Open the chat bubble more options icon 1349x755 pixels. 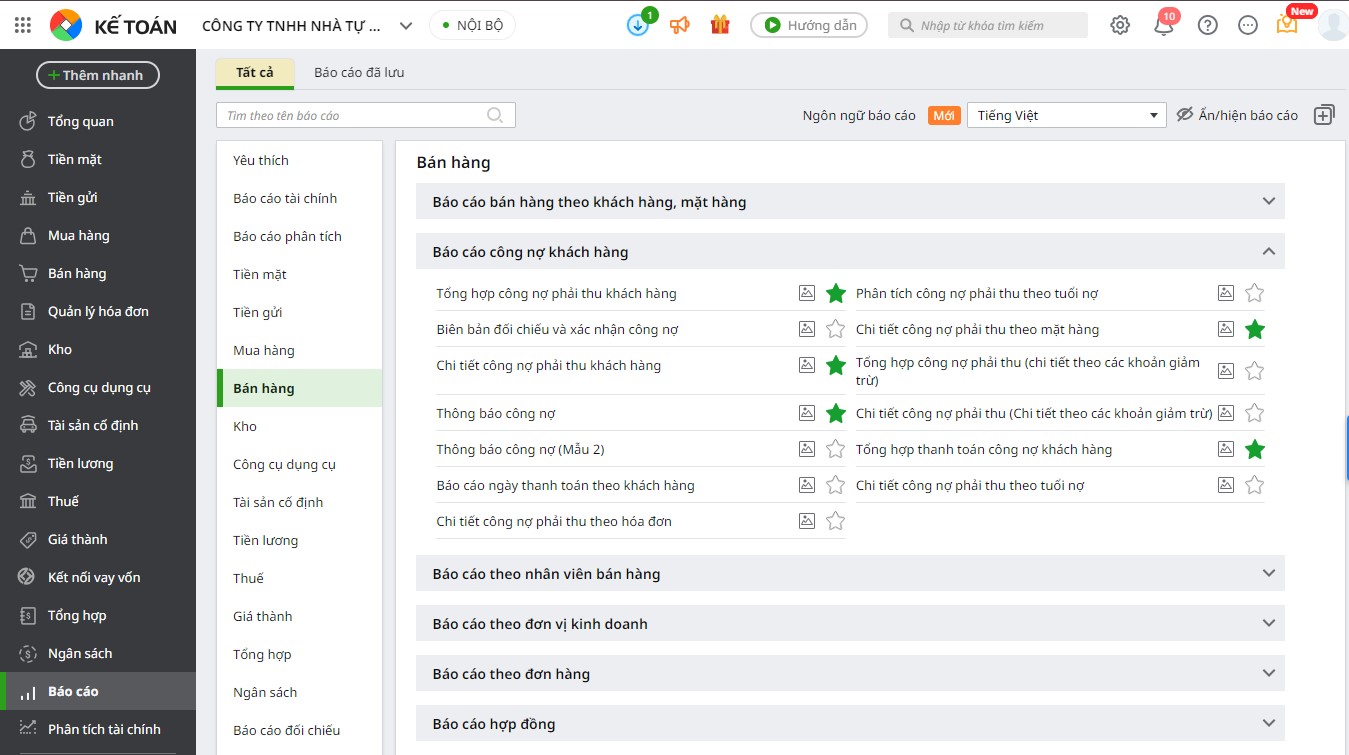(x=1248, y=25)
